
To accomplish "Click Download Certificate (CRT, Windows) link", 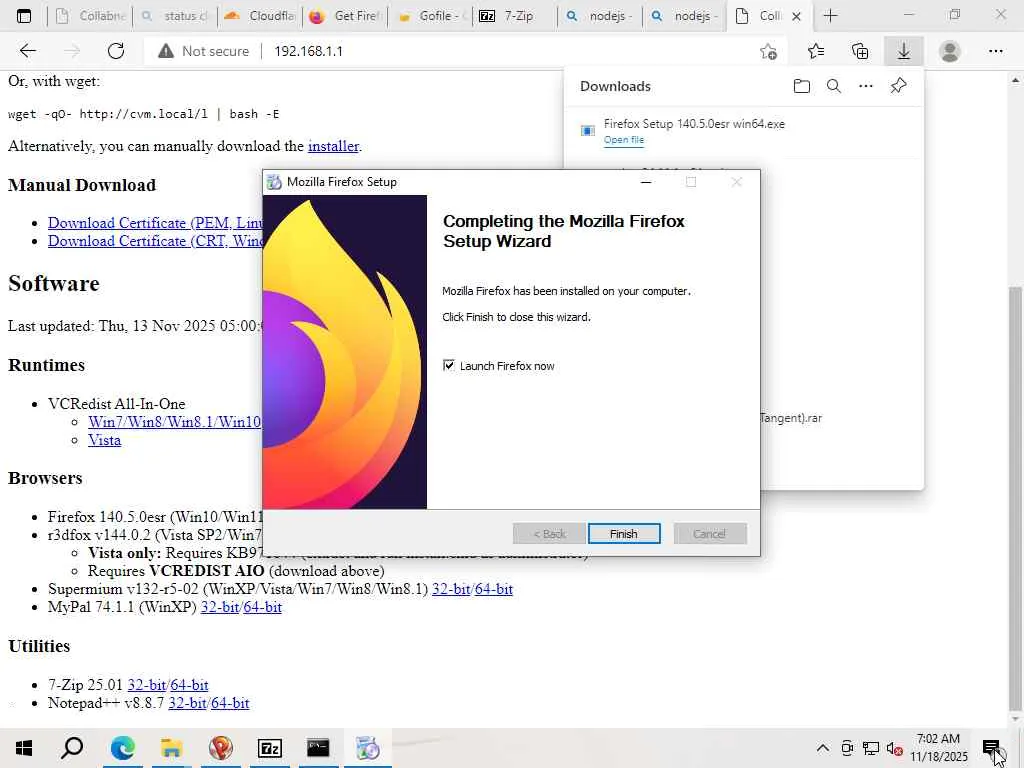I will [155, 241].
